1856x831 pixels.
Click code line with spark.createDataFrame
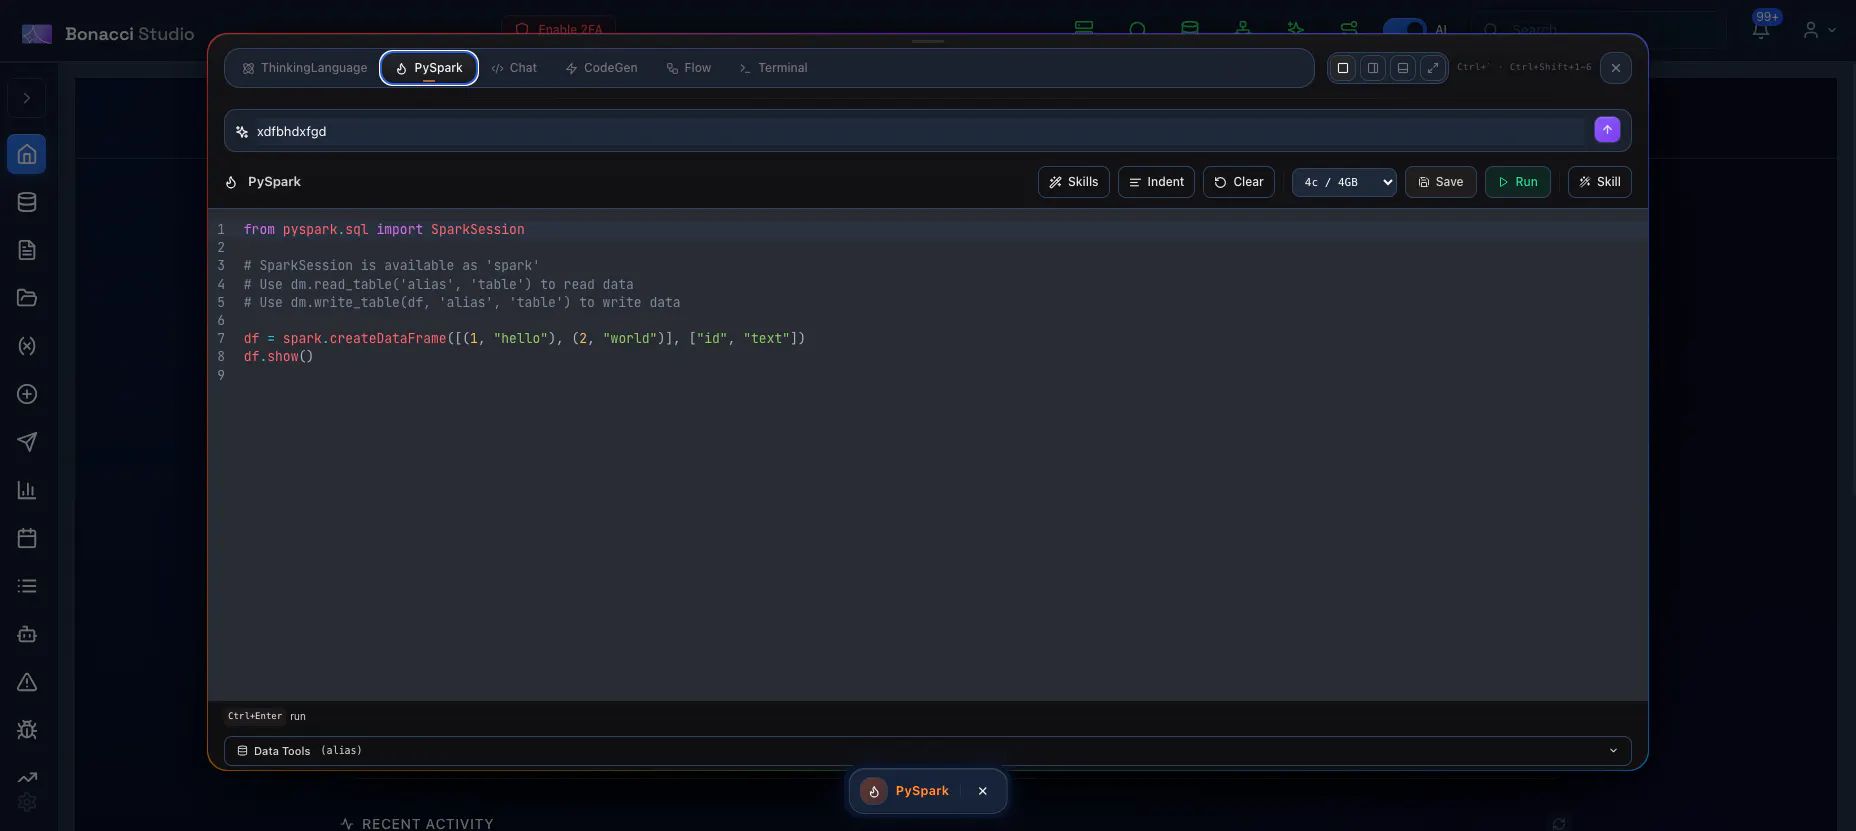click(524, 339)
